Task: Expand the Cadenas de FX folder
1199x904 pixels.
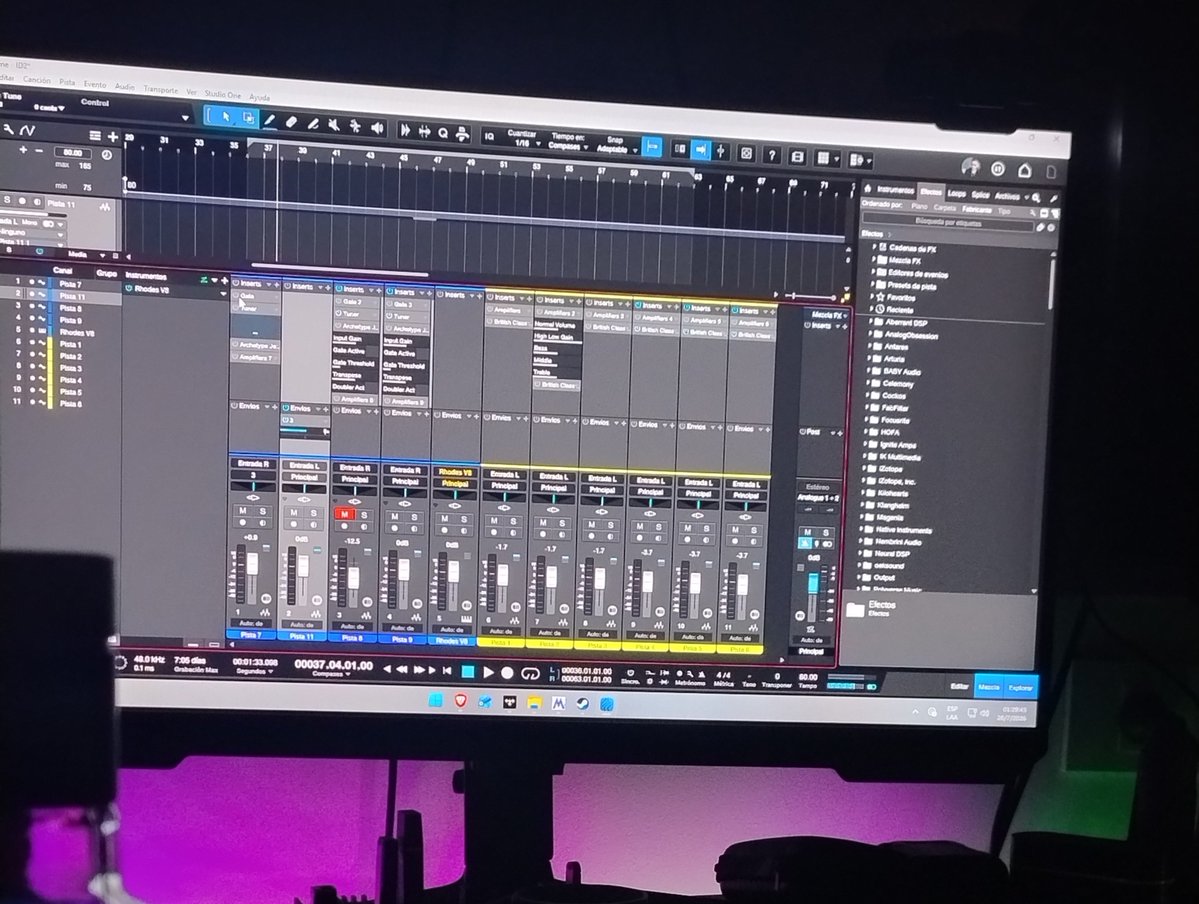Action: point(874,247)
